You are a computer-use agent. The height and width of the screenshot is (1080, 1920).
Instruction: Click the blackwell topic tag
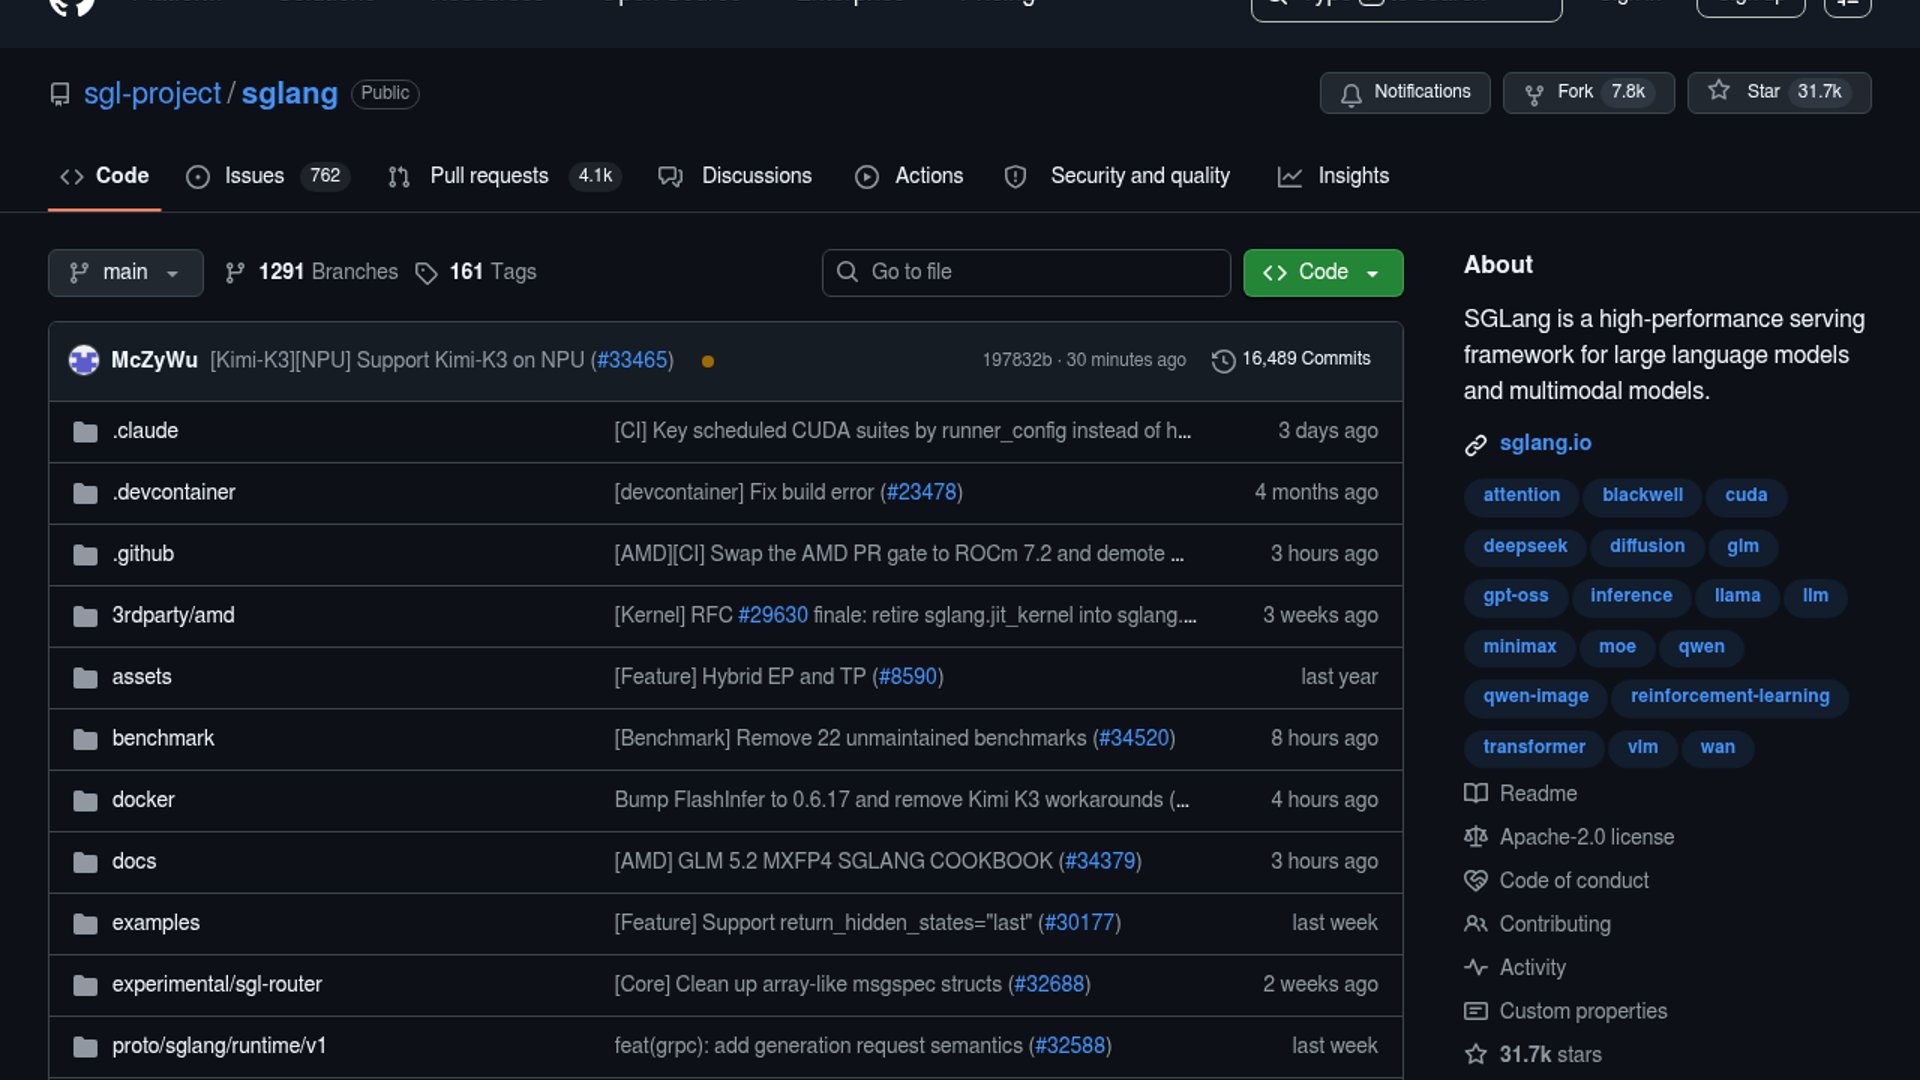coord(1642,495)
